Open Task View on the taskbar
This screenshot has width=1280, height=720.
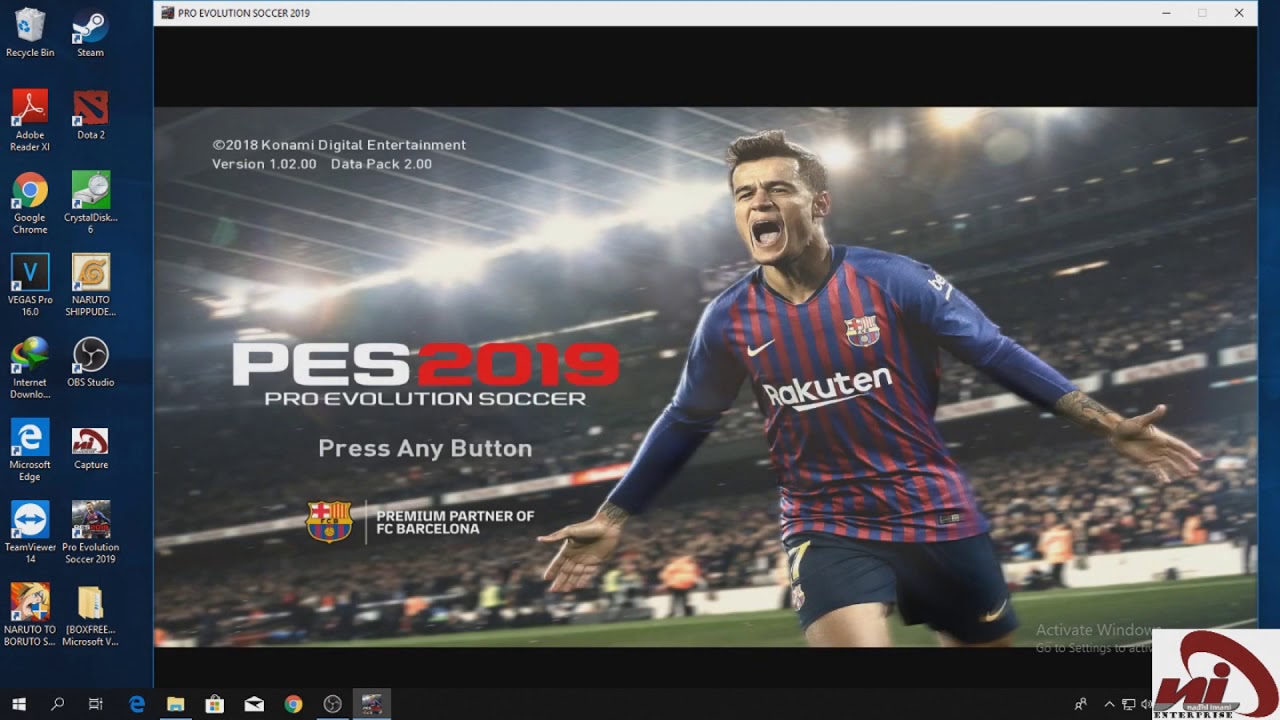point(96,704)
